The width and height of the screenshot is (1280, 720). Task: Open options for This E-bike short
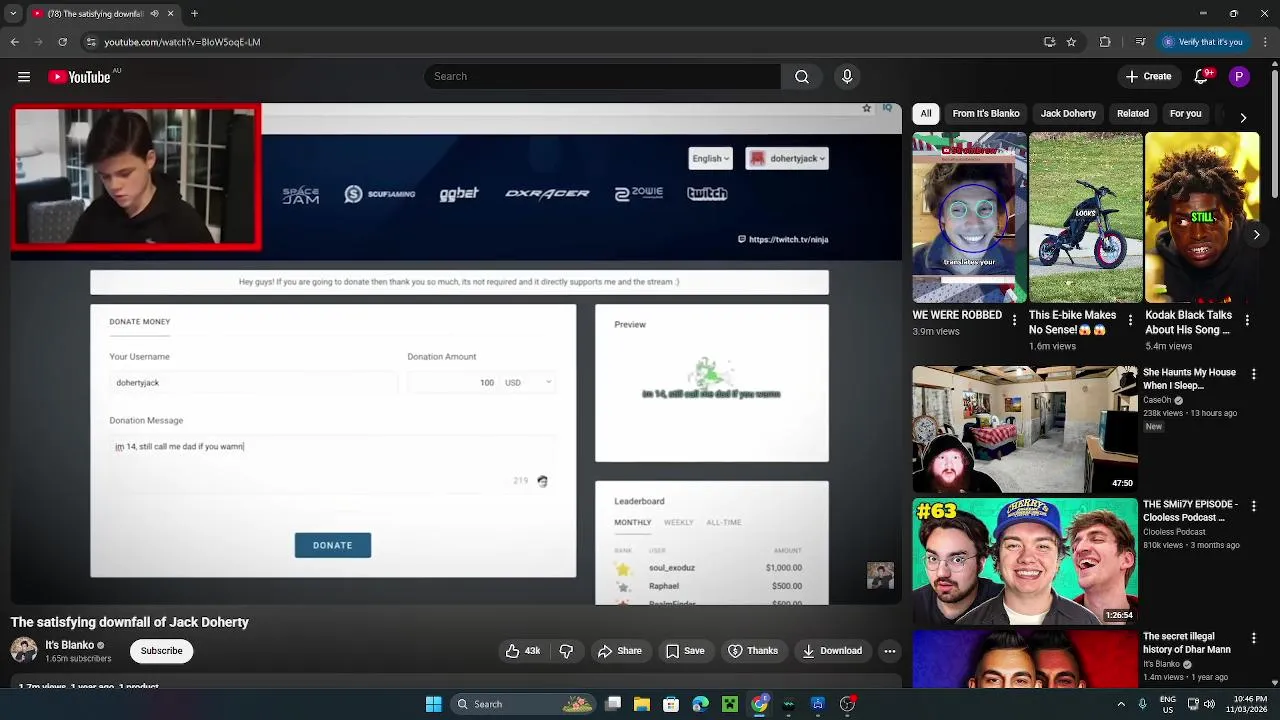pyautogui.click(x=1130, y=320)
